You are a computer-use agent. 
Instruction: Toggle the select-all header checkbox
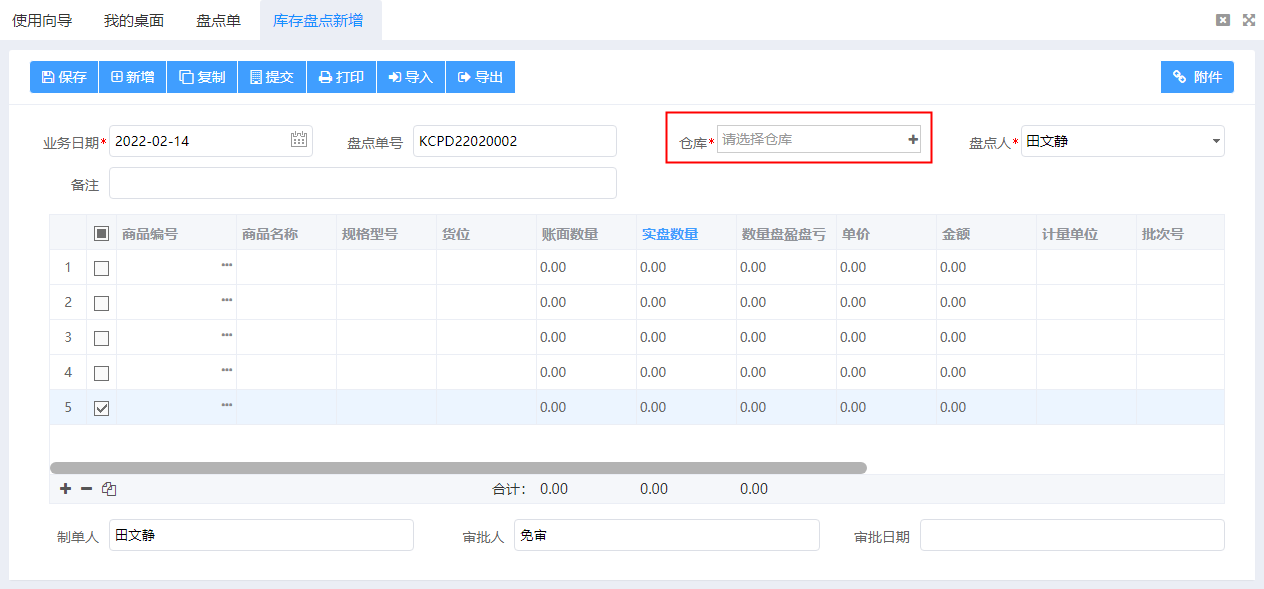pos(101,233)
